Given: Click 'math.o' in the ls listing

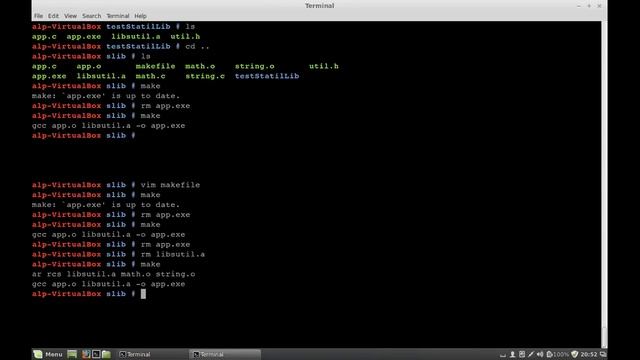Looking at the screenshot, I should pos(200,66).
